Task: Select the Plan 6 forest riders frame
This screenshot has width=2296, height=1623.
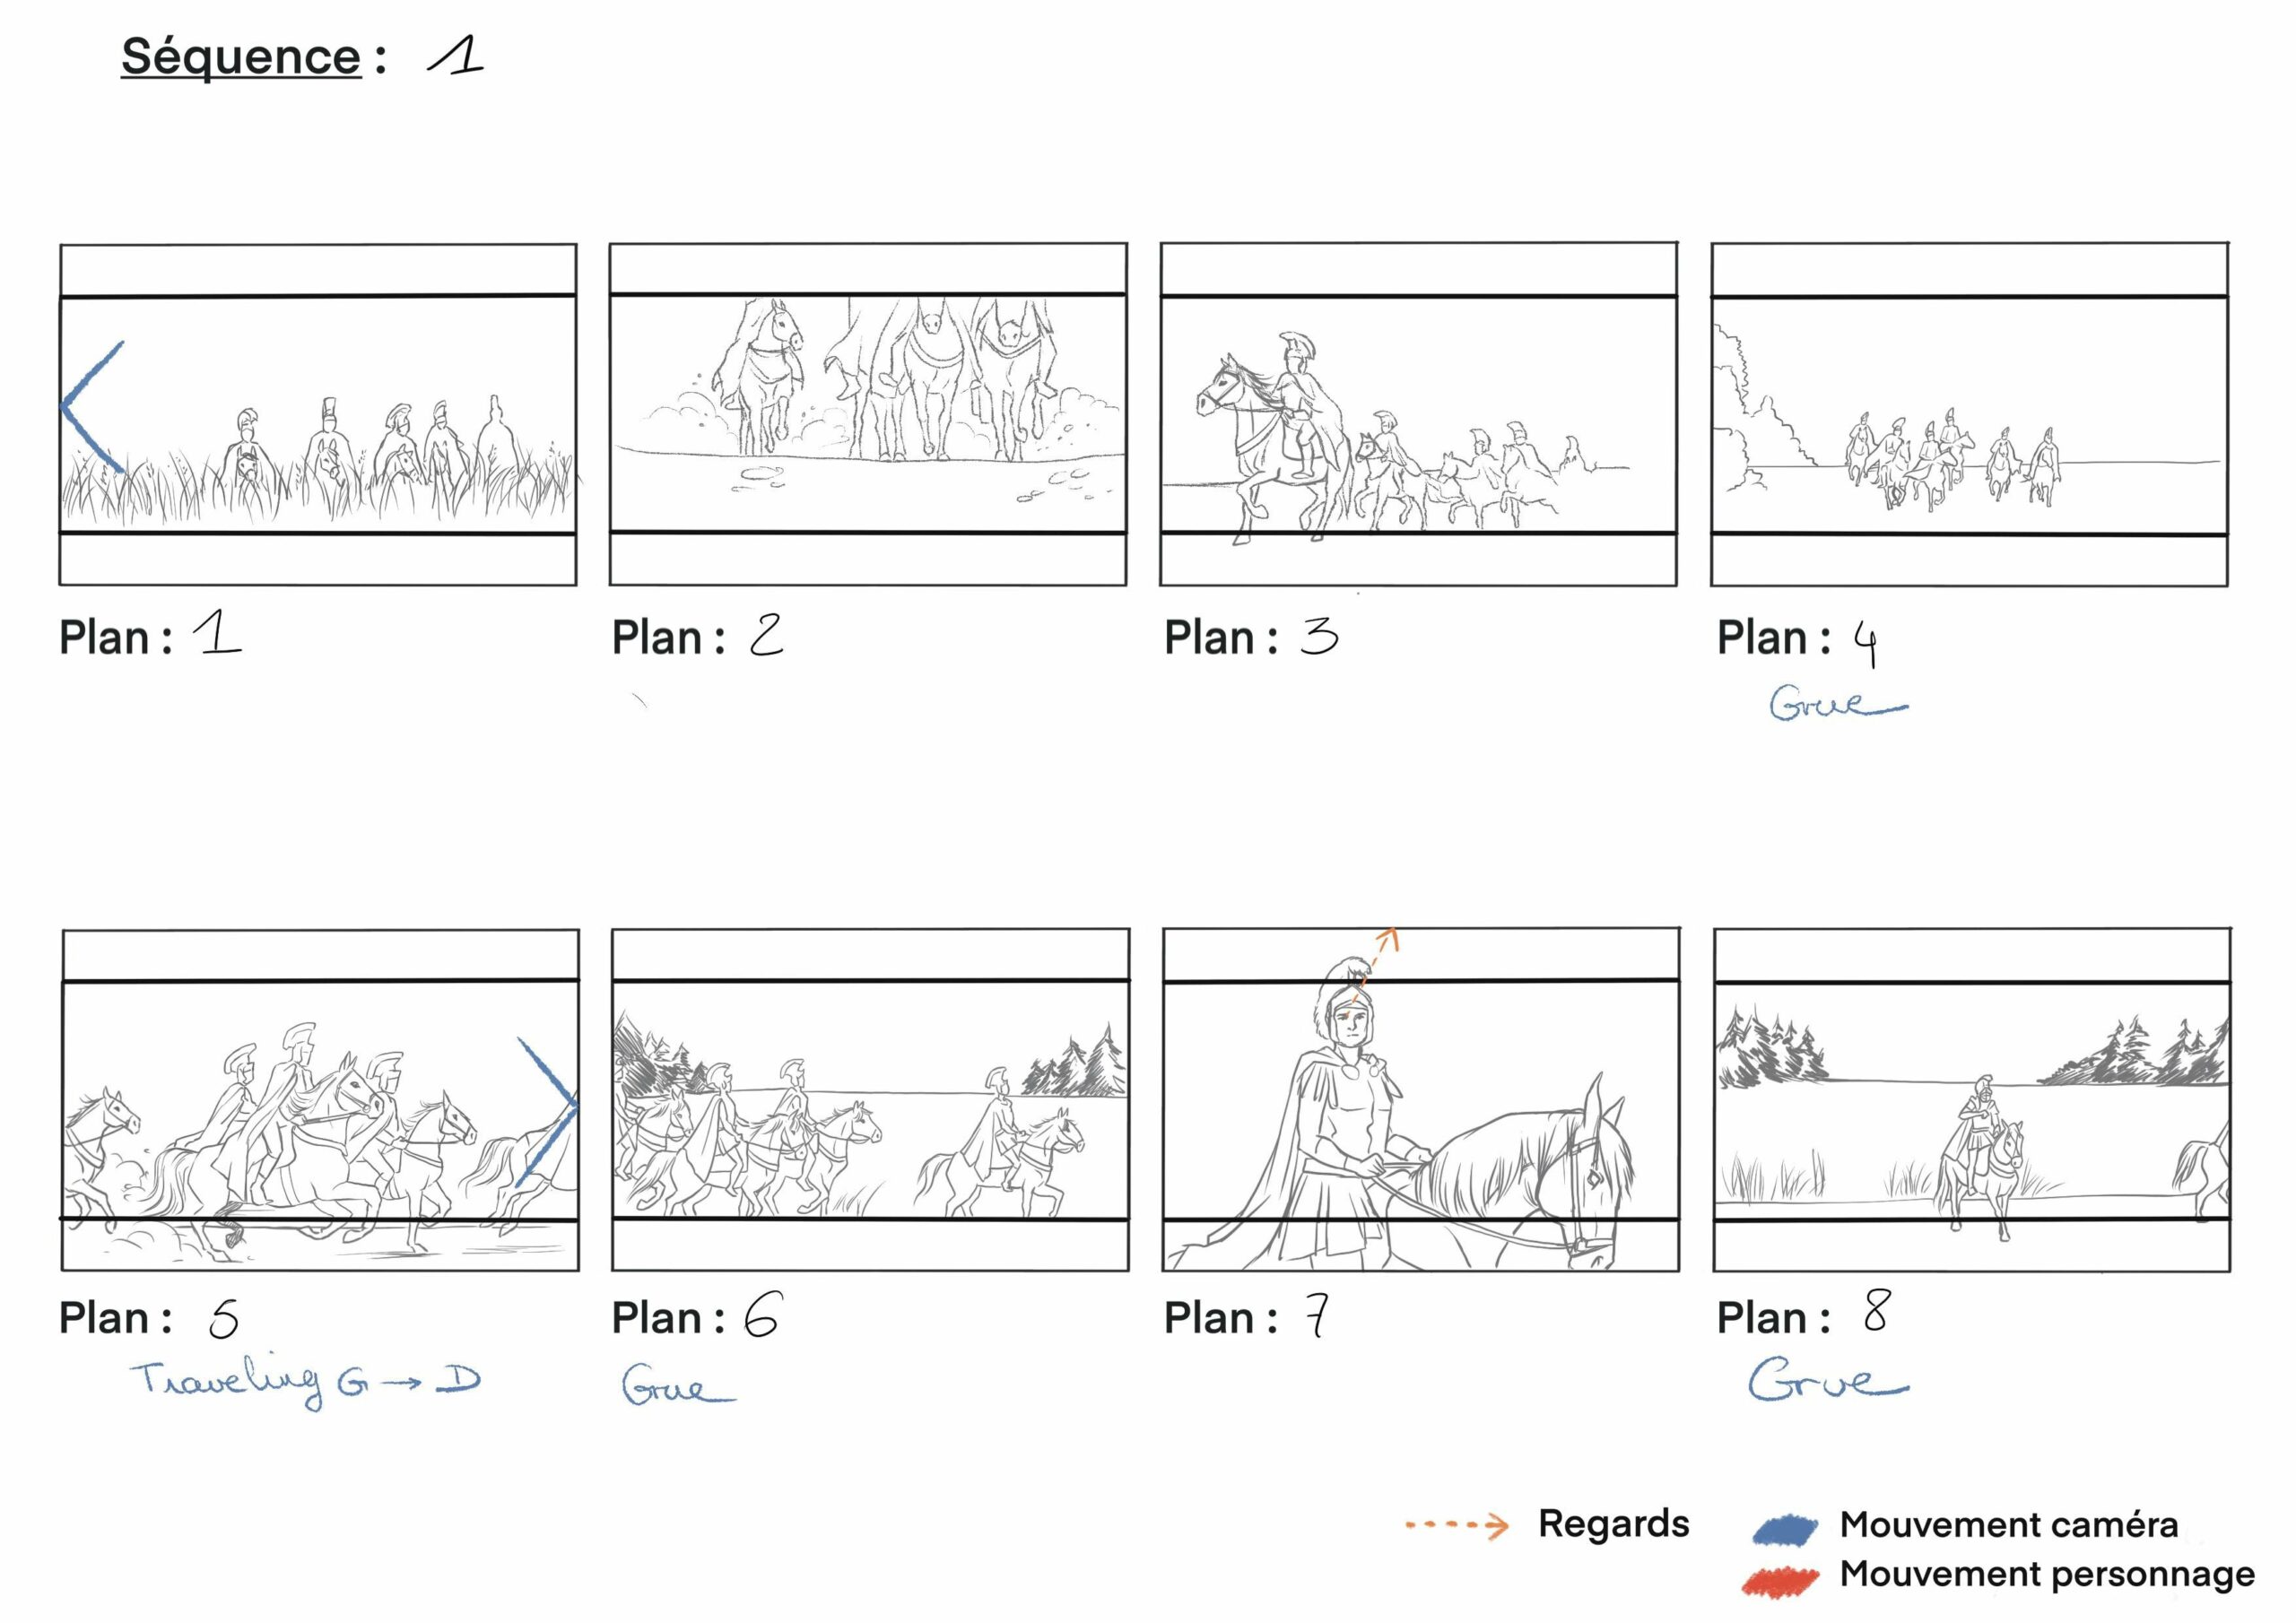Action: (870, 1100)
